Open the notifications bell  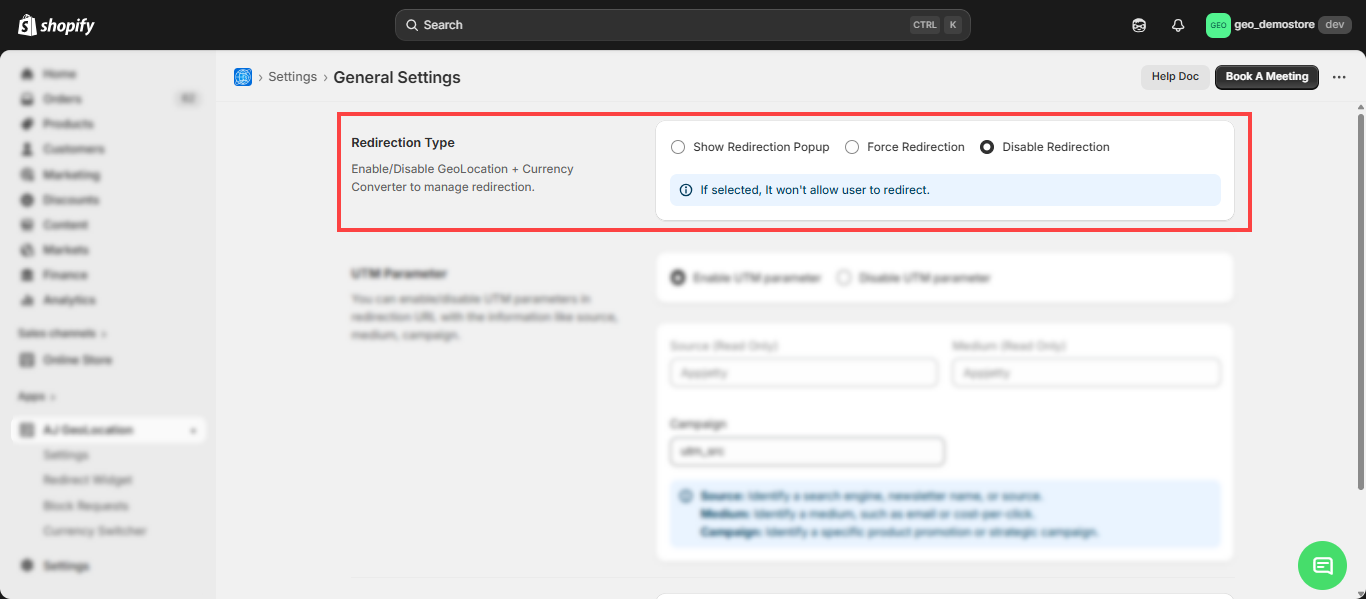(x=1178, y=25)
